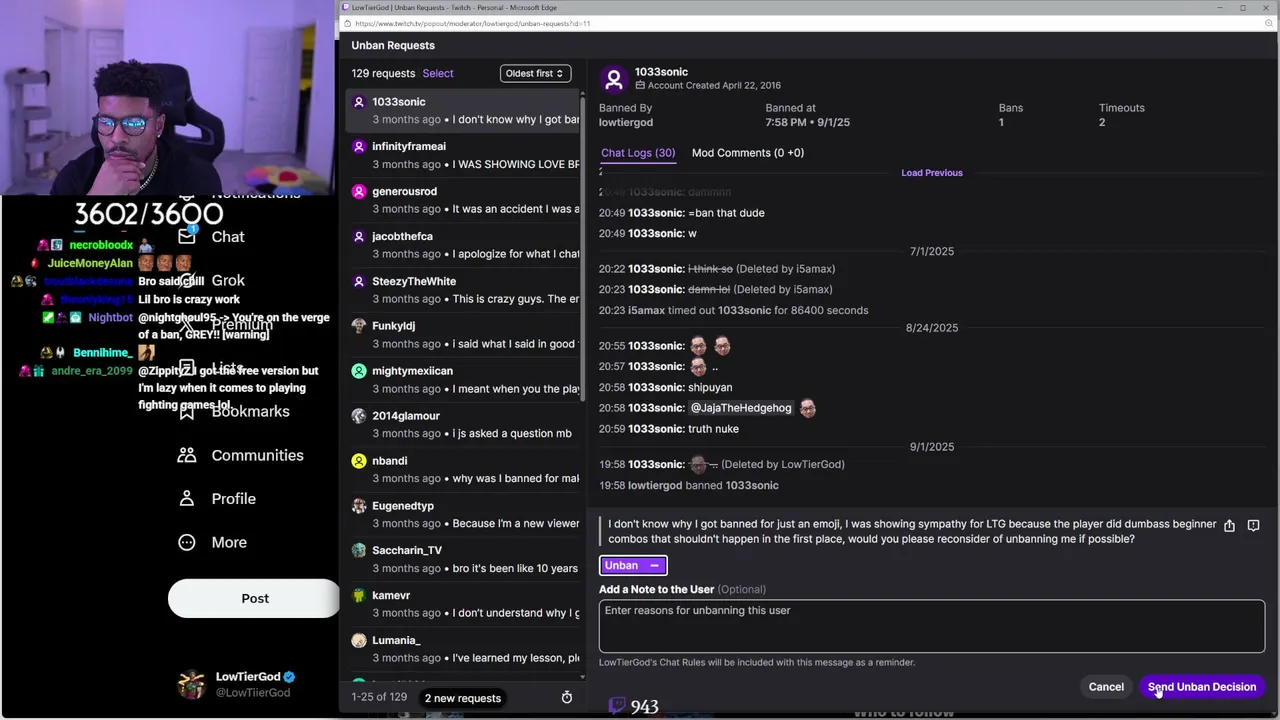The image size is (1280, 720).
Task: Click avatar icon beside jacobthefca request
Action: click(x=359, y=236)
